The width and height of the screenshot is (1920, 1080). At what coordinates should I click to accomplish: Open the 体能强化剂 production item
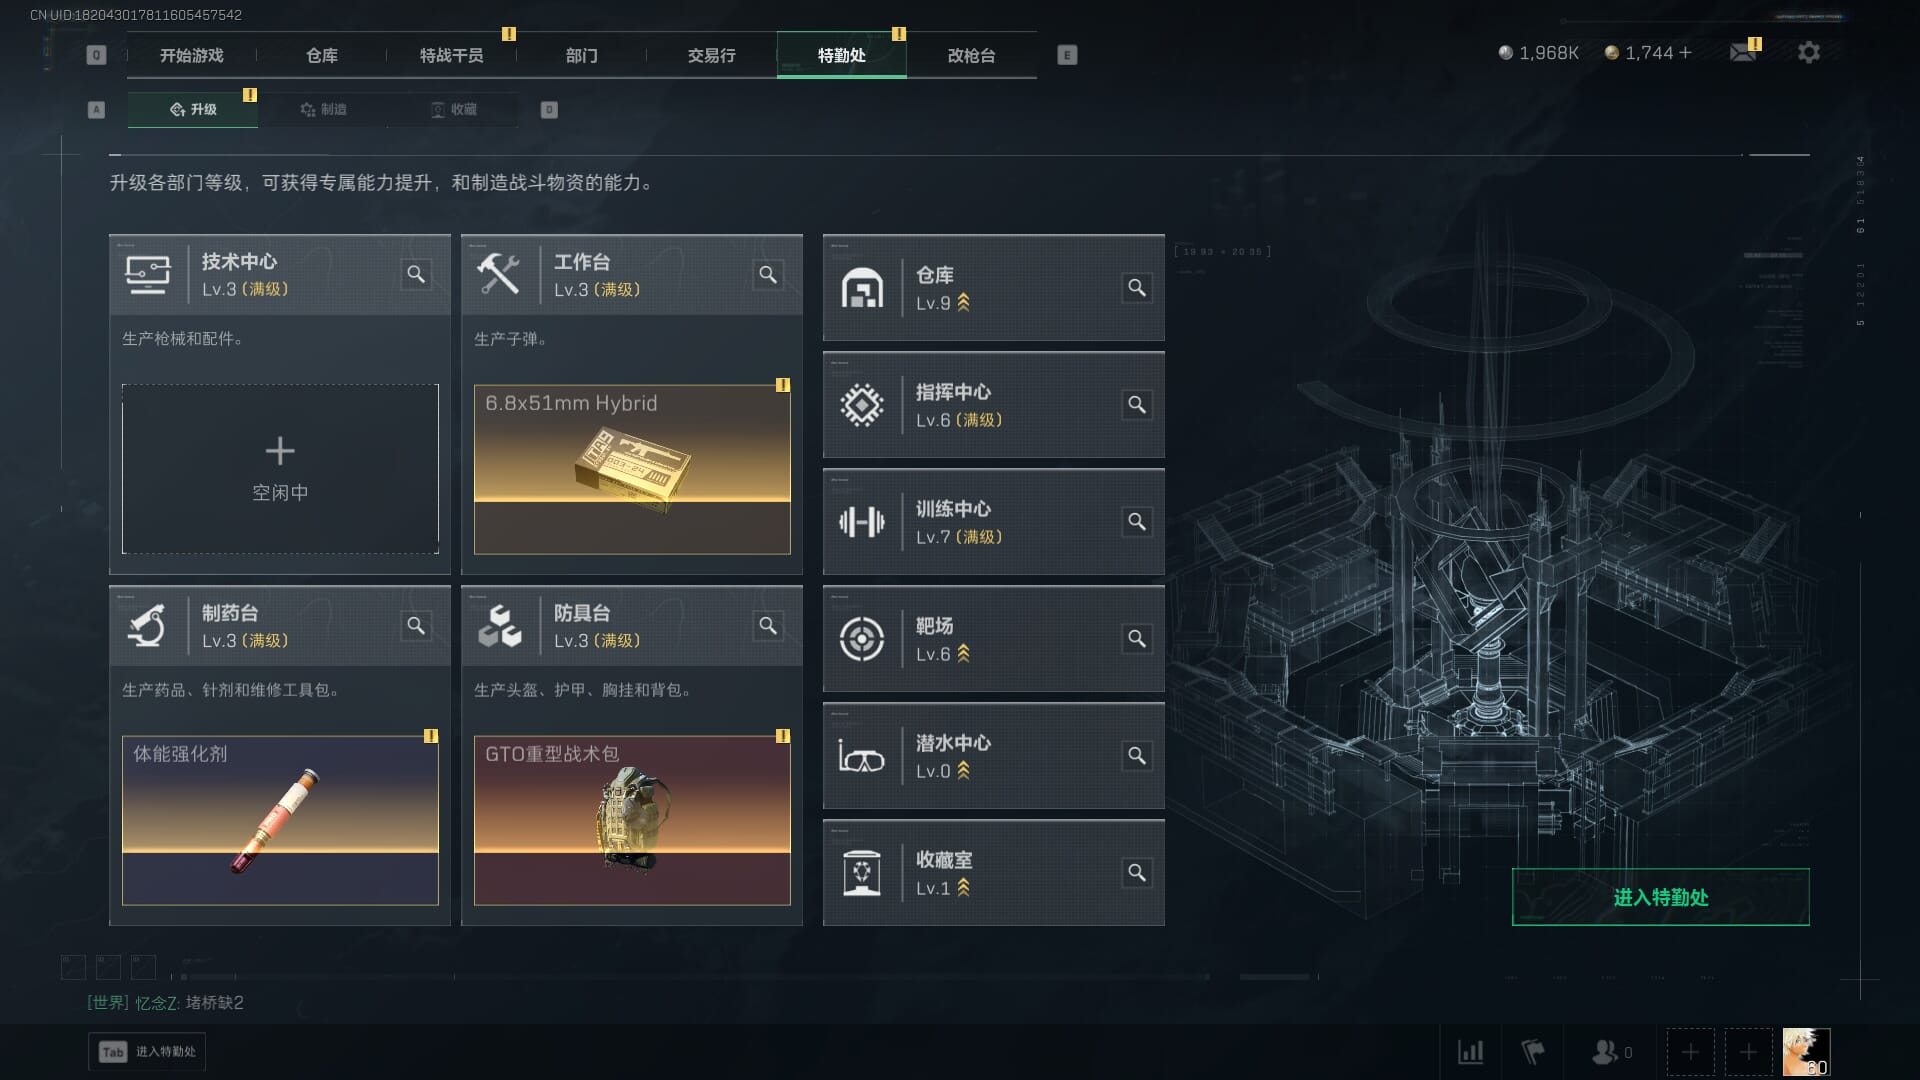(x=280, y=820)
